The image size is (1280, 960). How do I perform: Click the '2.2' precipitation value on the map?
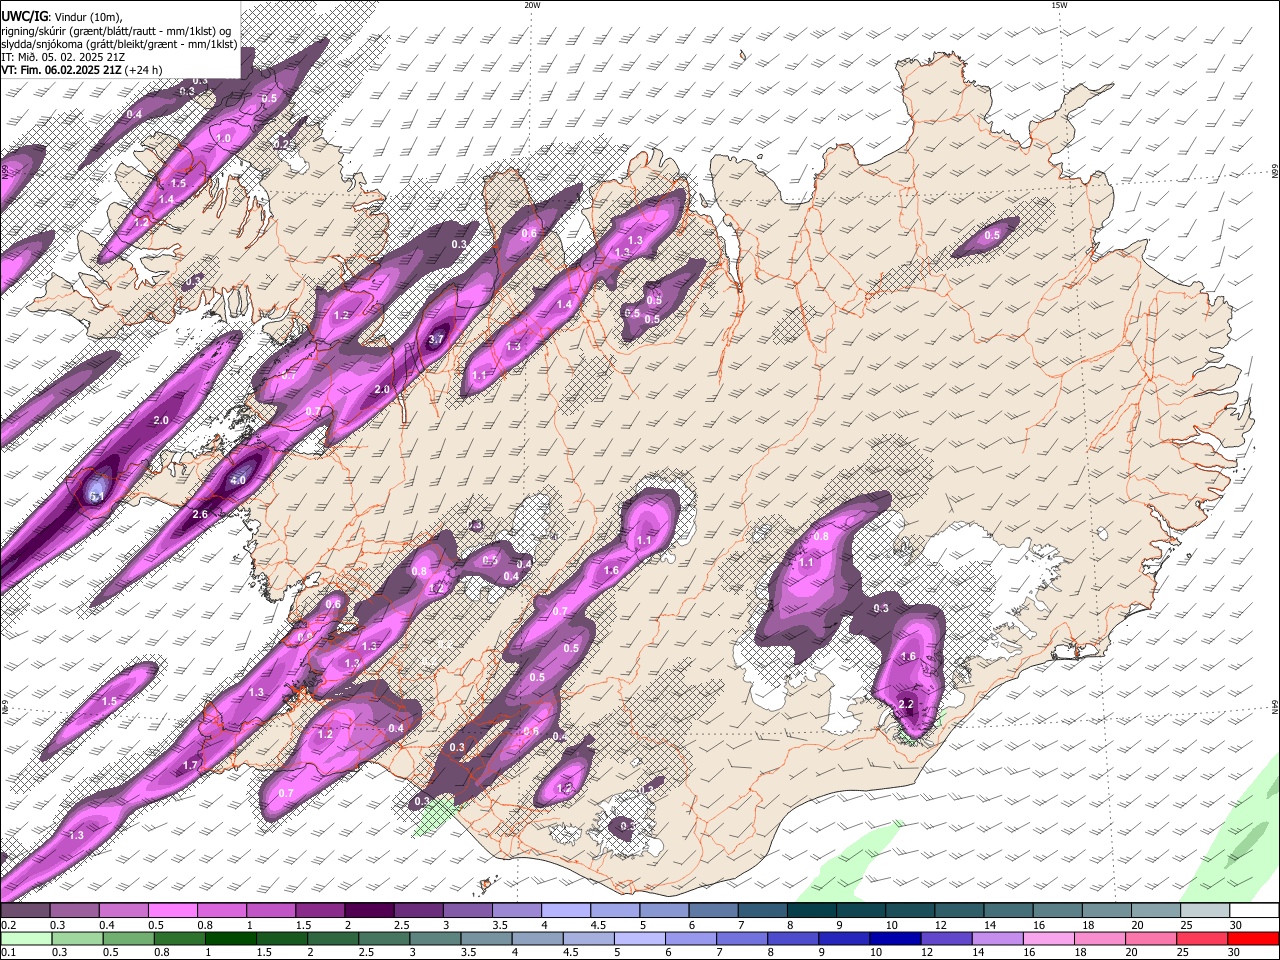(x=907, y=704)
